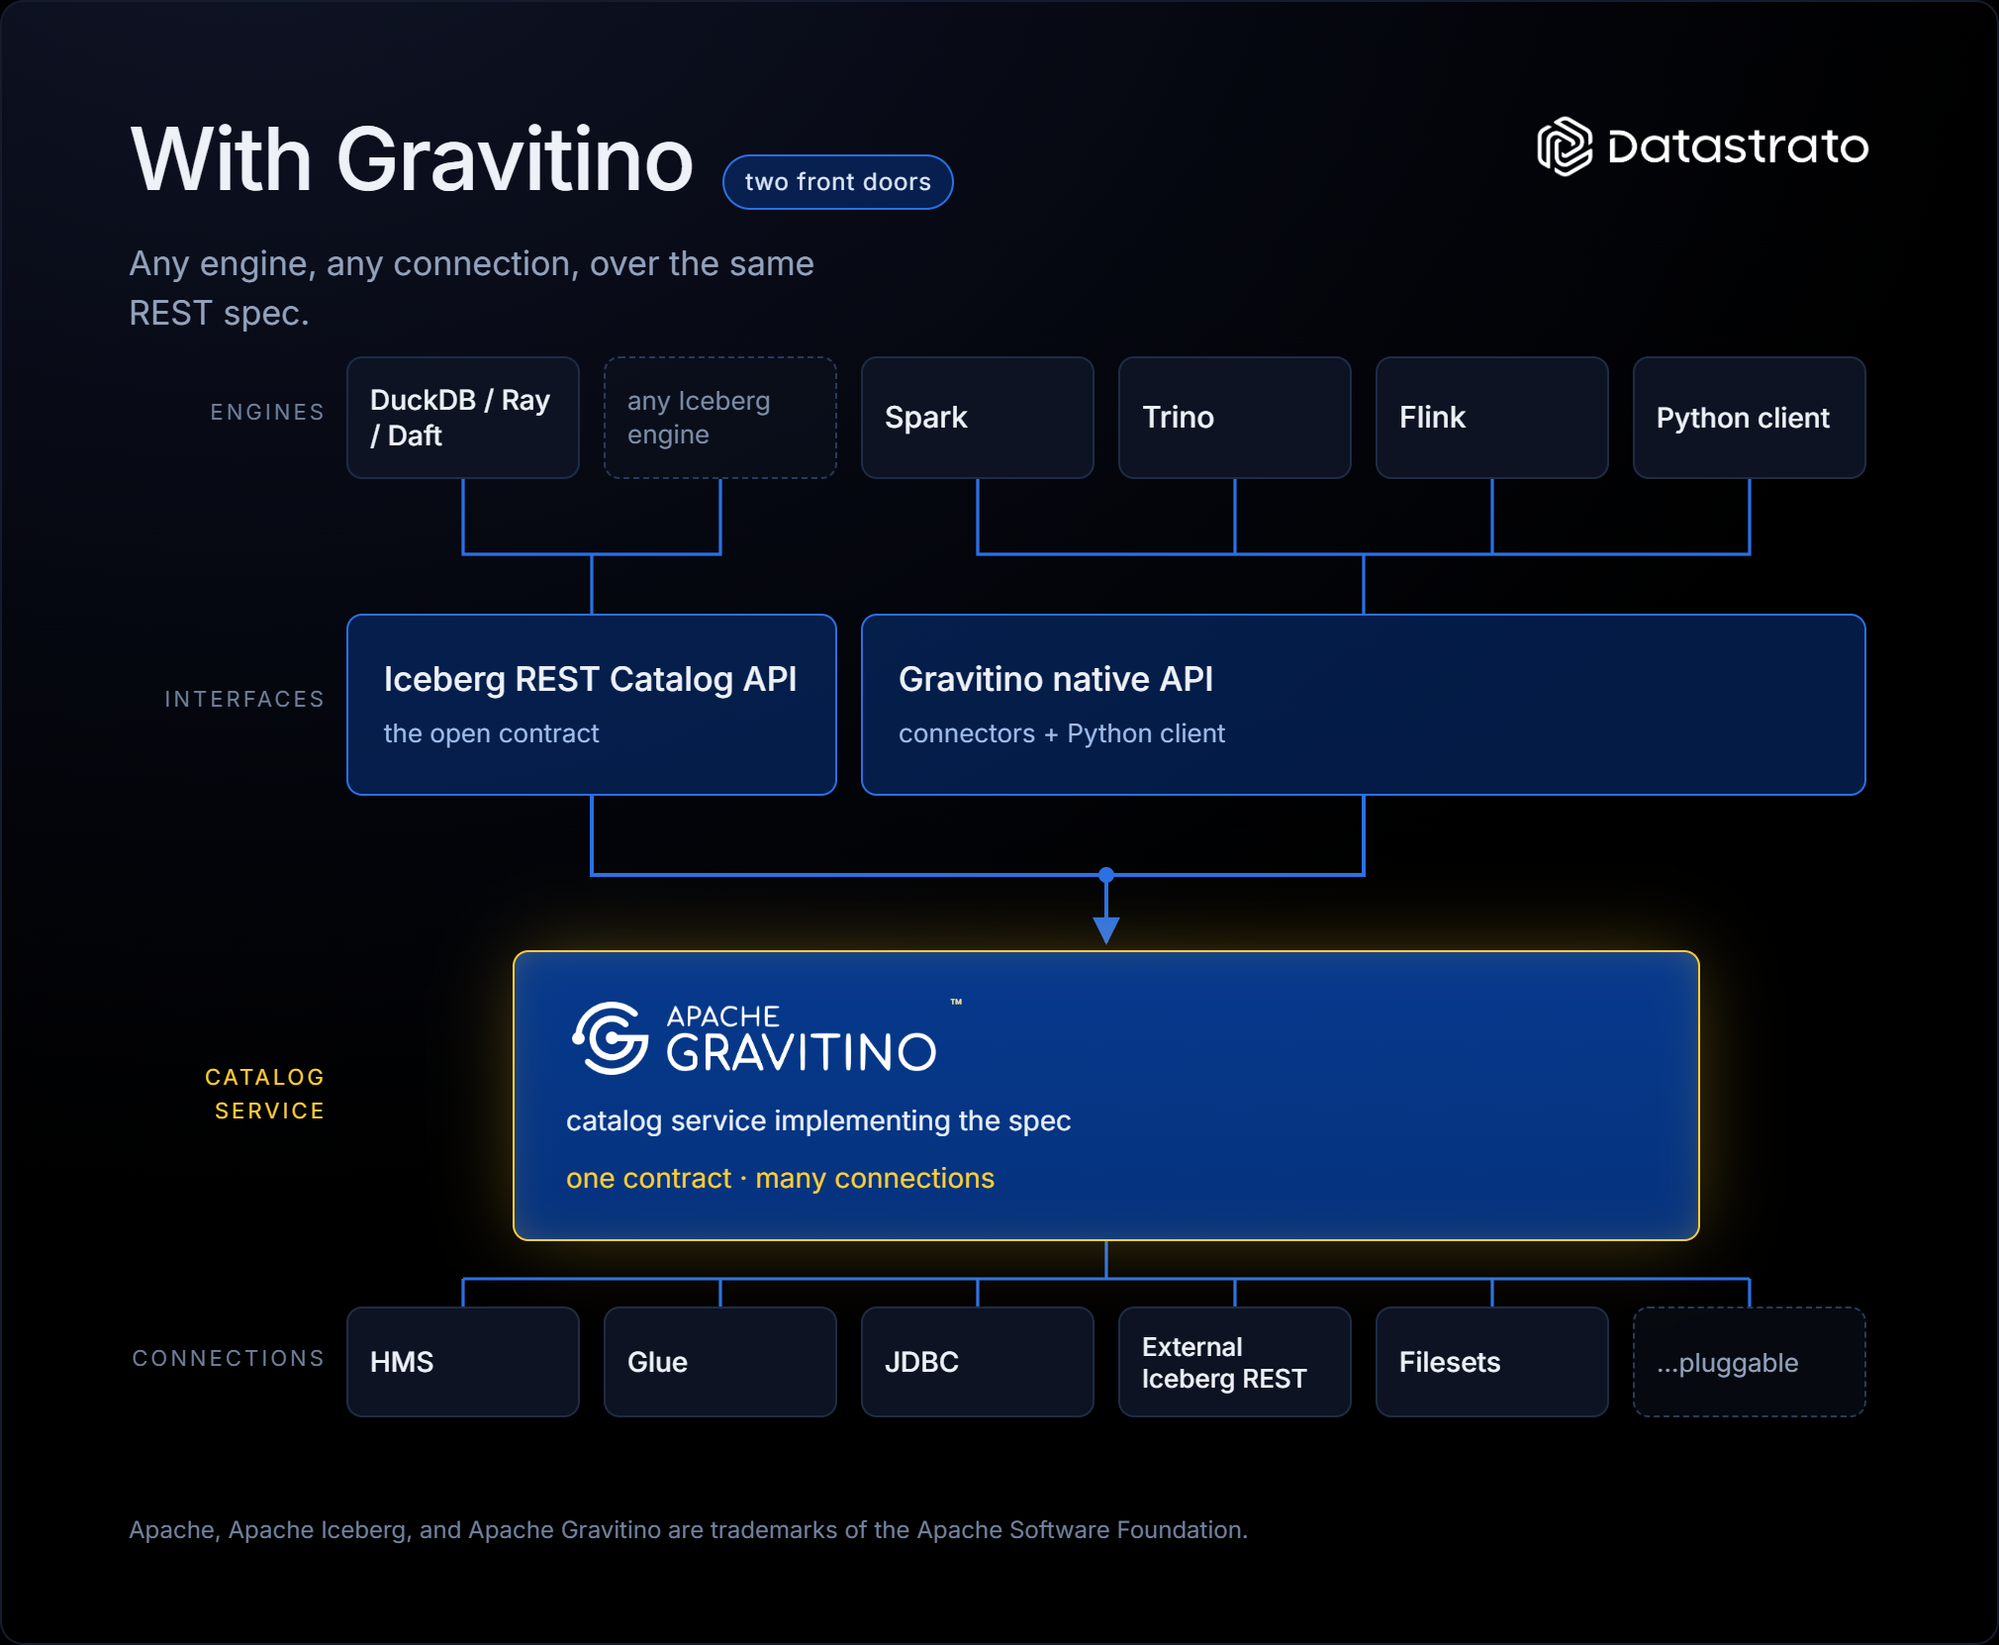The image size is (1999, 1645).
Task: Click the 'Any engine, any connection' subtitle
Action: point(471,288)
